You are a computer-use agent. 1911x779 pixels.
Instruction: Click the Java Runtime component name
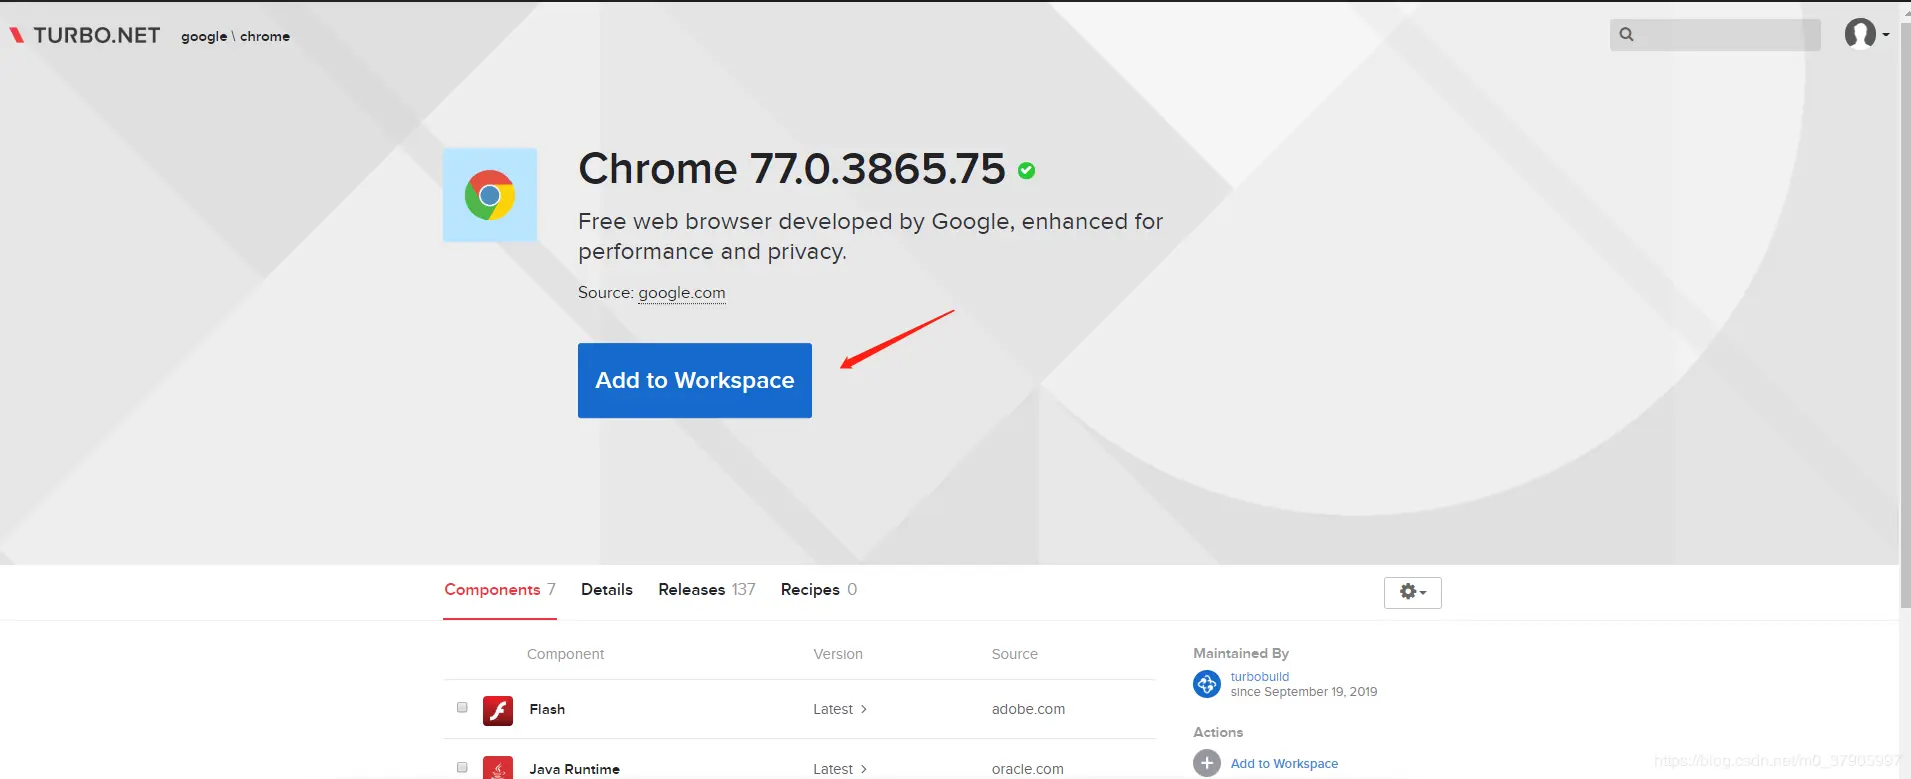(575, 769)
